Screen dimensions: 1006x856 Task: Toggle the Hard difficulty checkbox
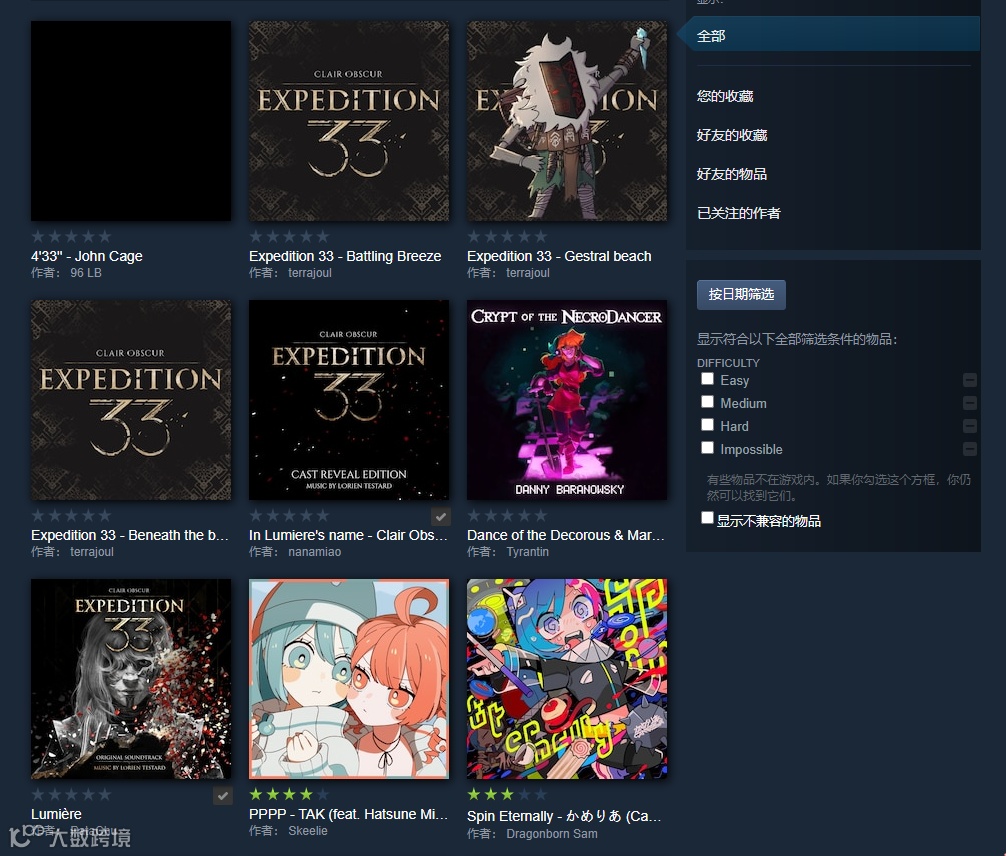coord(707,425)
